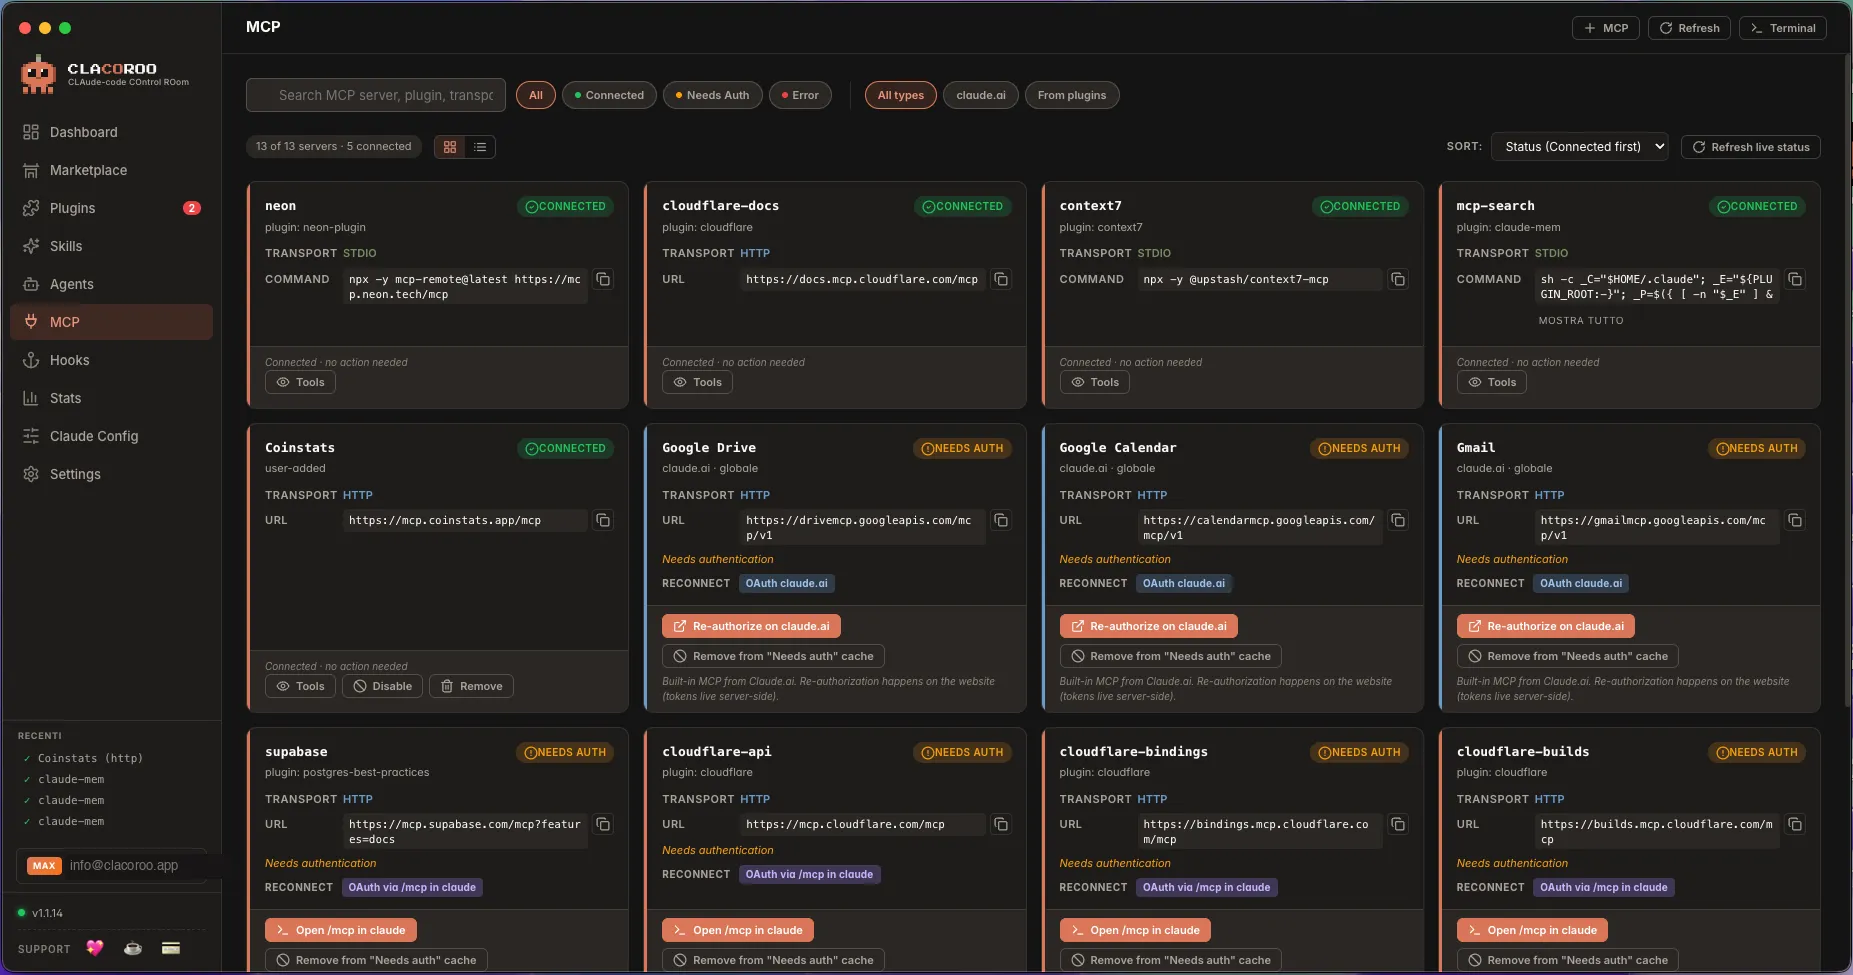
Task: Switch to grid view layout
Action: click(x=450, y=147)
